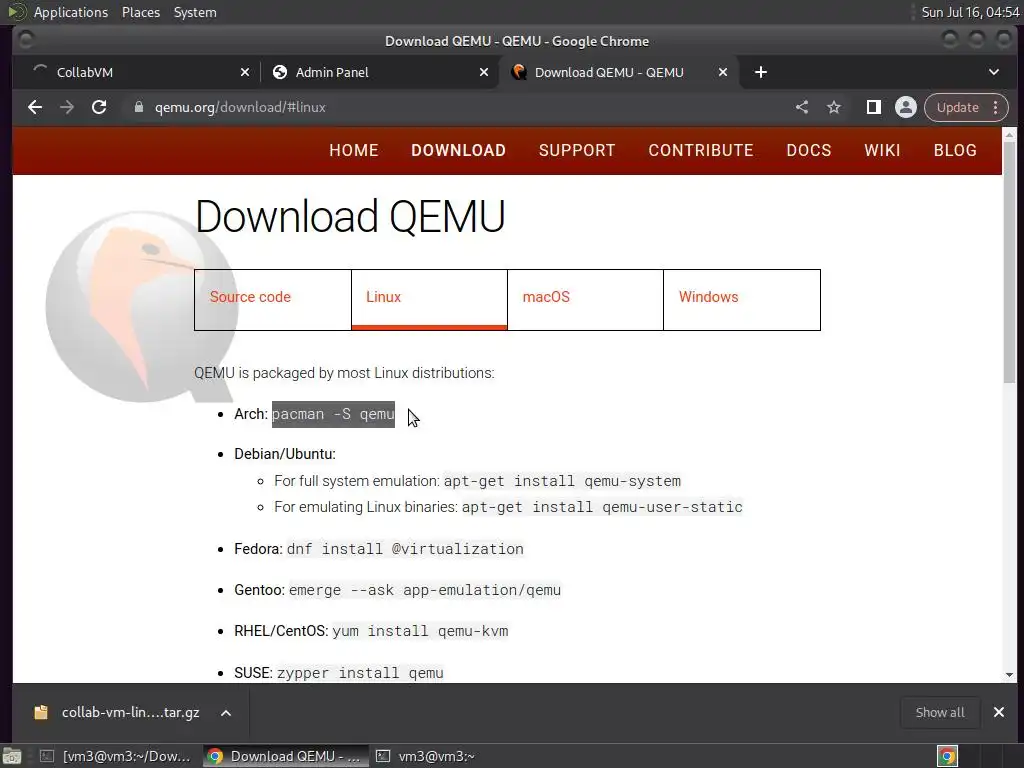Click the Download QEMU heading
The width and height of the screenshot is (1024, 768).
350,216
